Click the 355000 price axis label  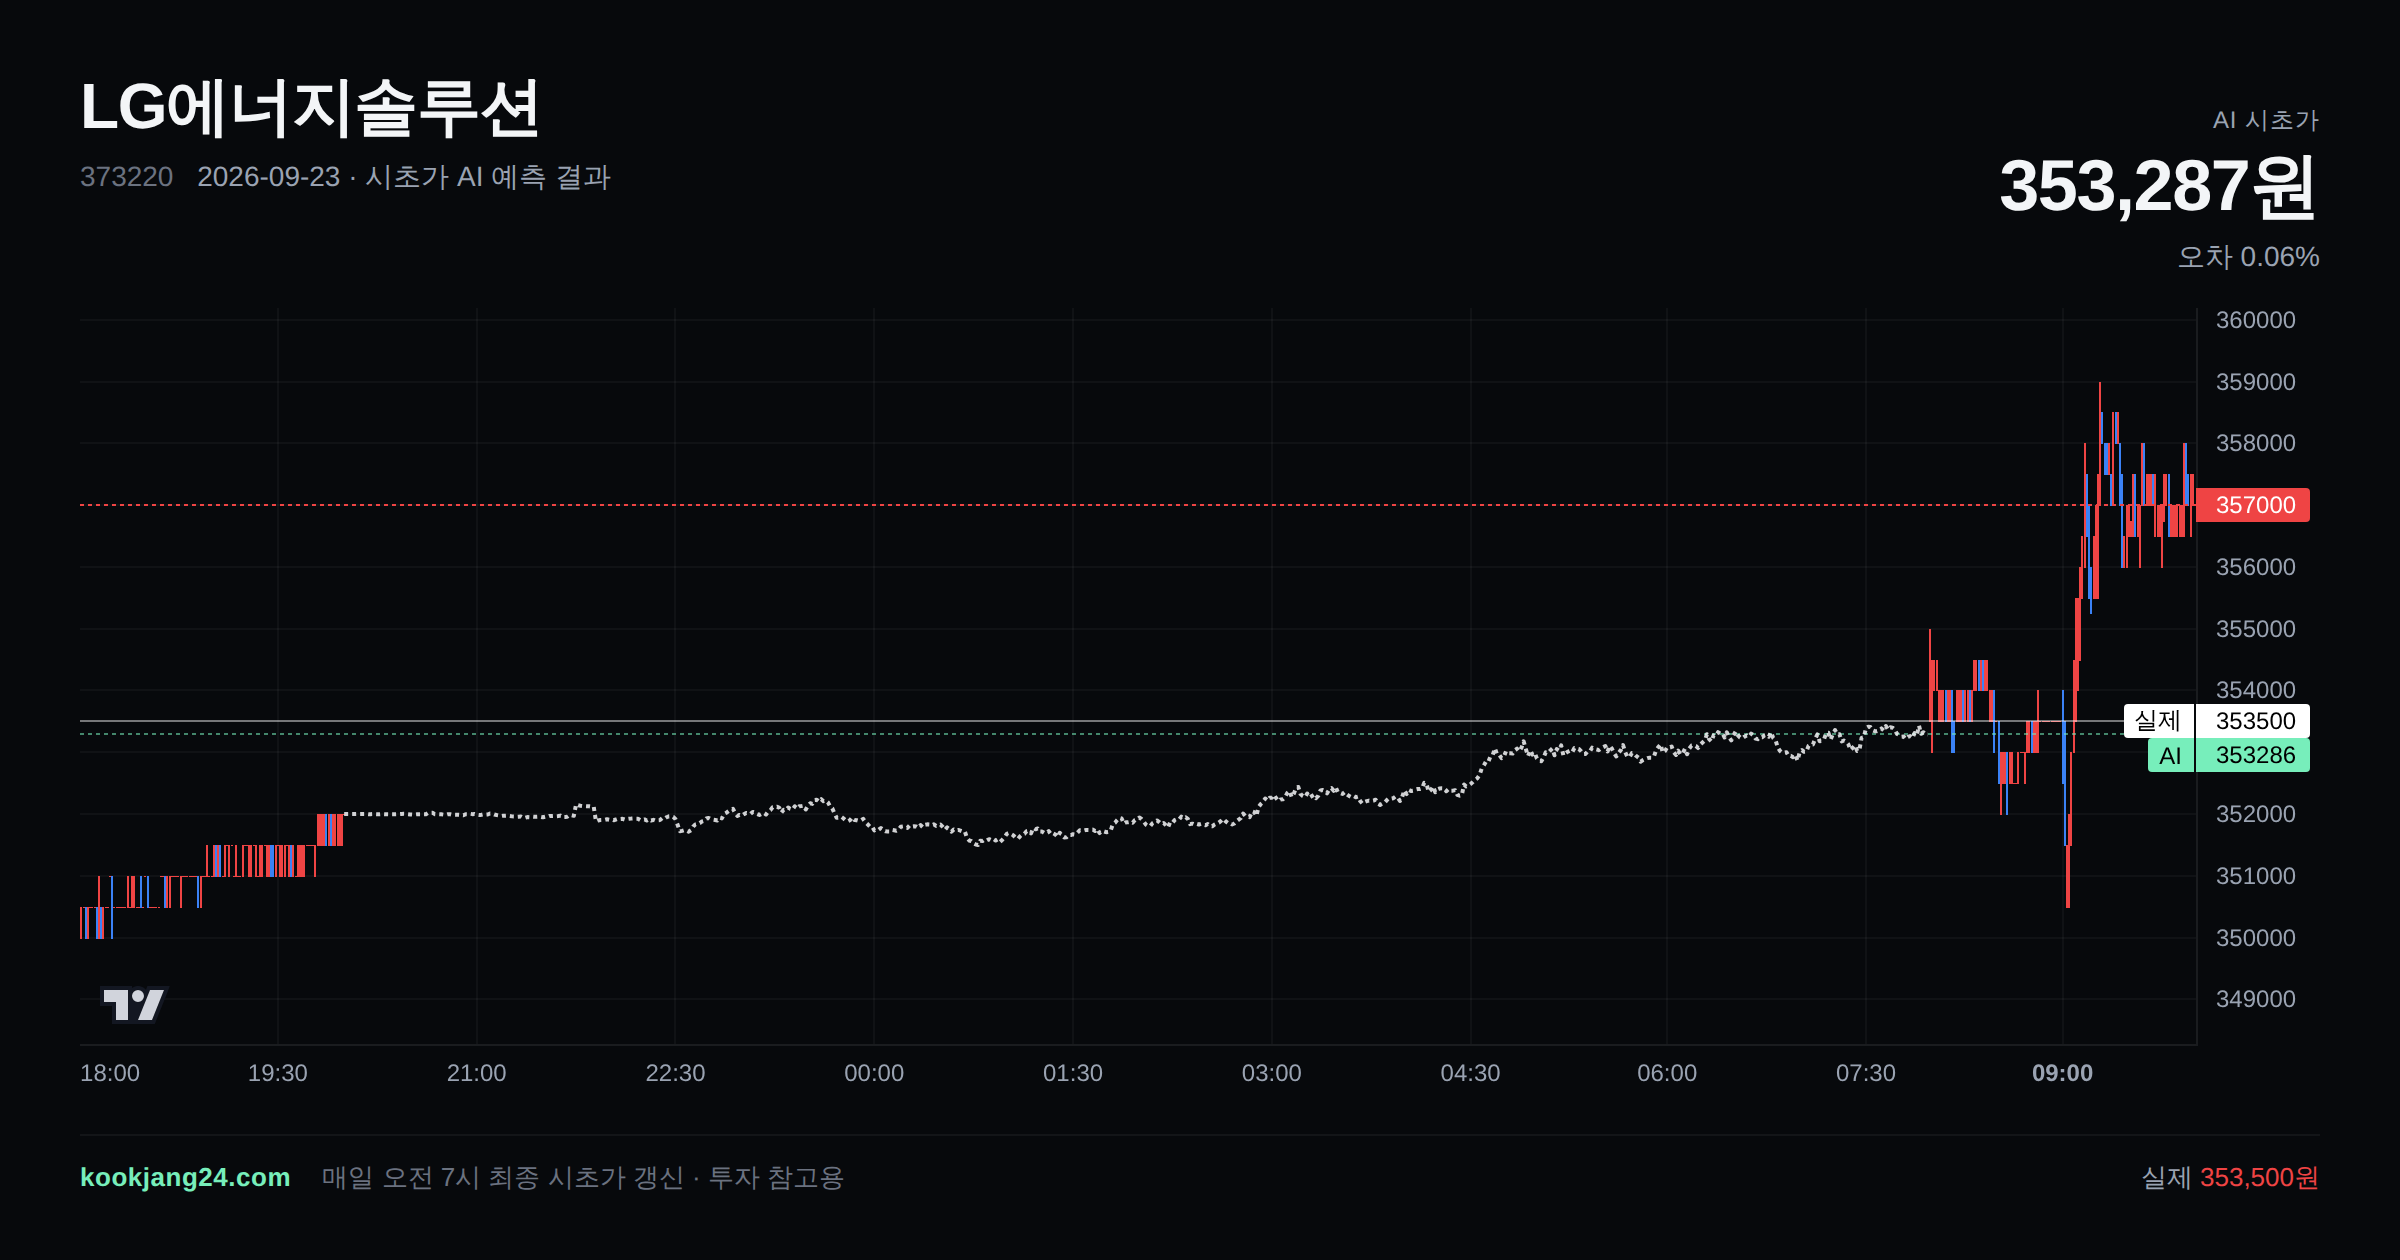(2256, 629)
